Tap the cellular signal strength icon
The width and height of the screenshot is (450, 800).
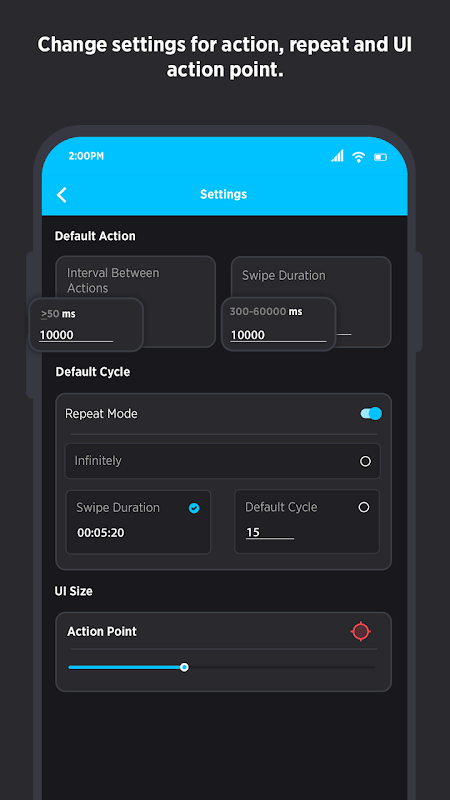[337, 156]
